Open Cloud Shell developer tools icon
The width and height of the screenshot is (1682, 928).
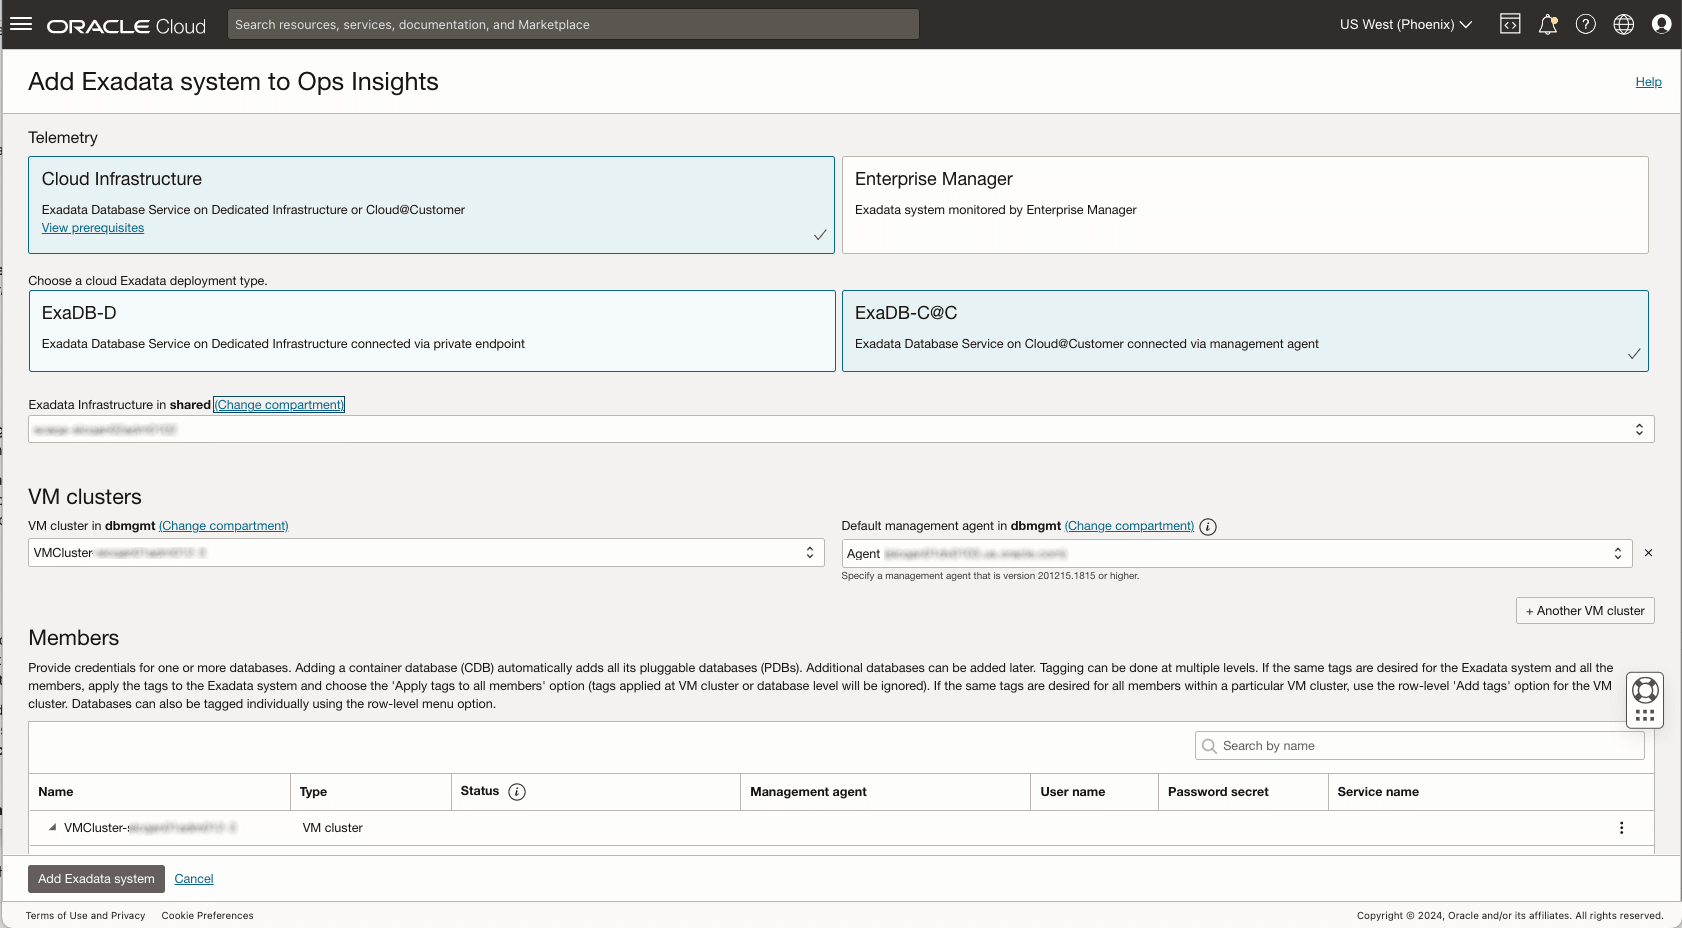click(1510, 24)
